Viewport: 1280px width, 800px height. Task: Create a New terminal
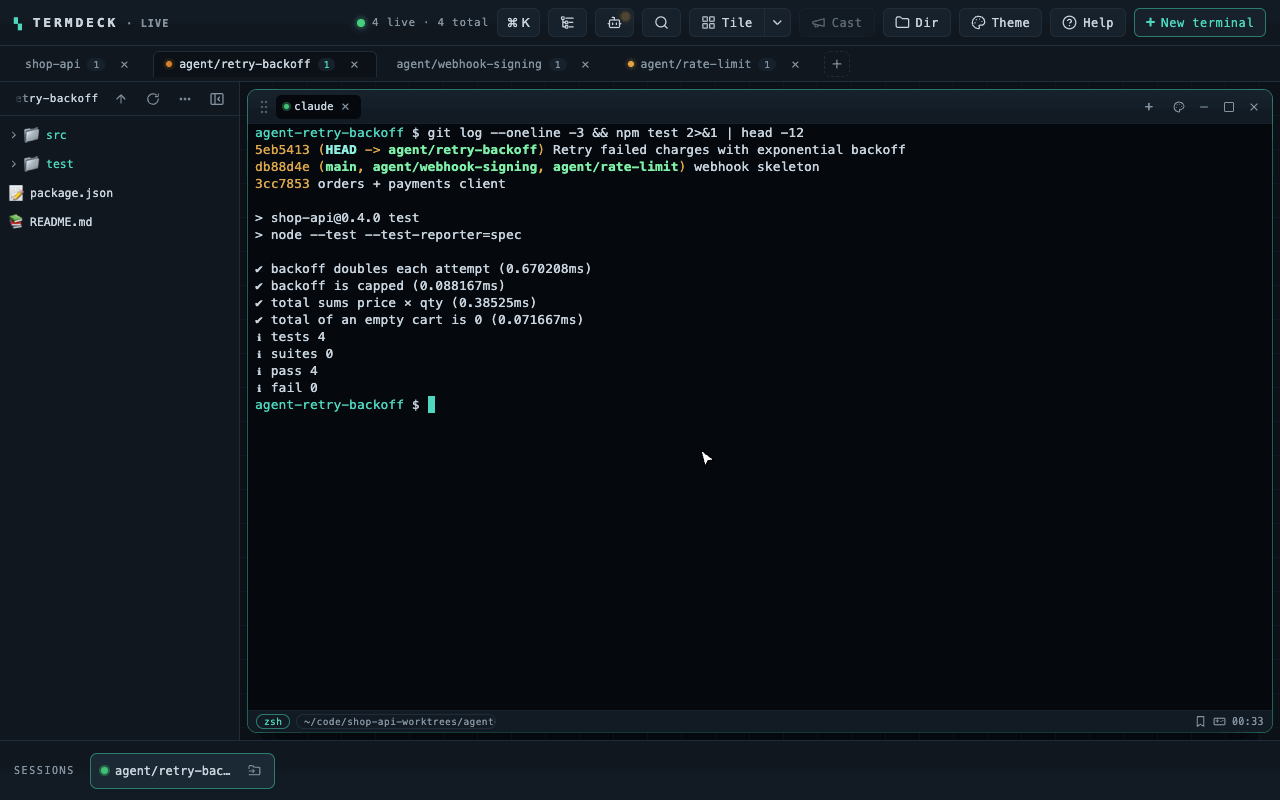1199,22
